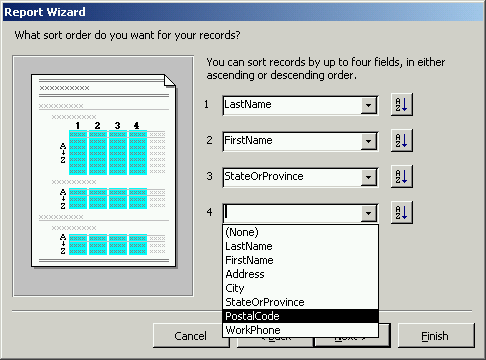Image resolution: width=486 pixels, height=360 pixels.
Task: Click the Finish button
Action: (436, 336)
